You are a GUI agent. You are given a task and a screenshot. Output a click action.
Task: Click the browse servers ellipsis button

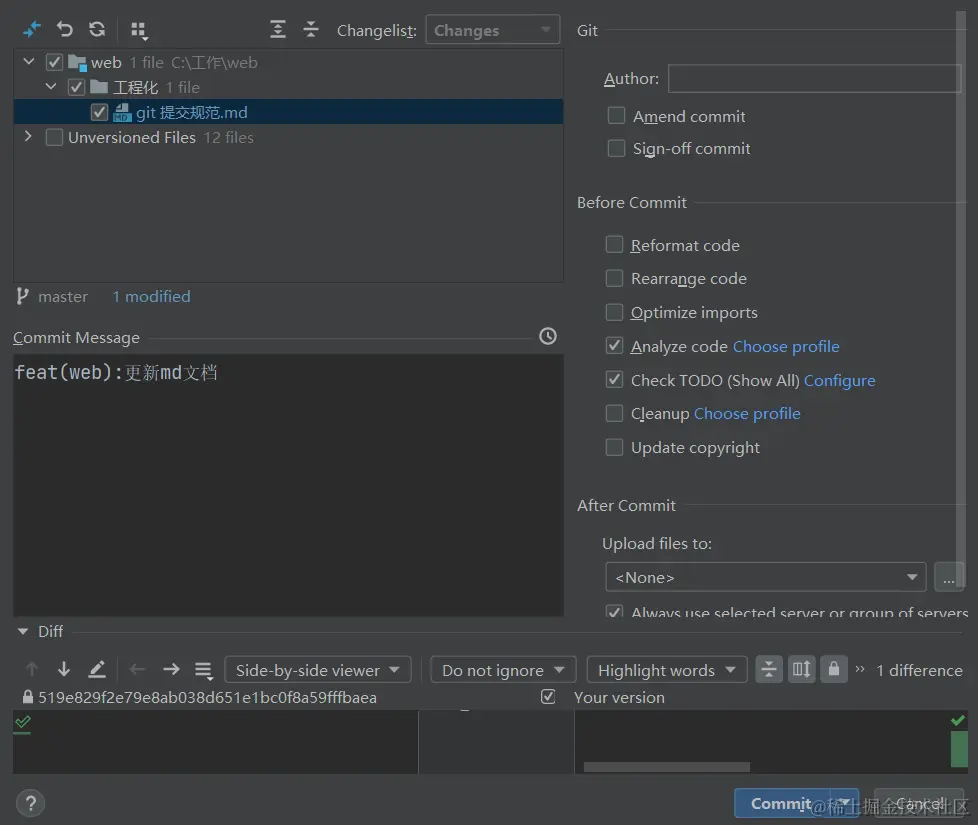pos(949,577)
